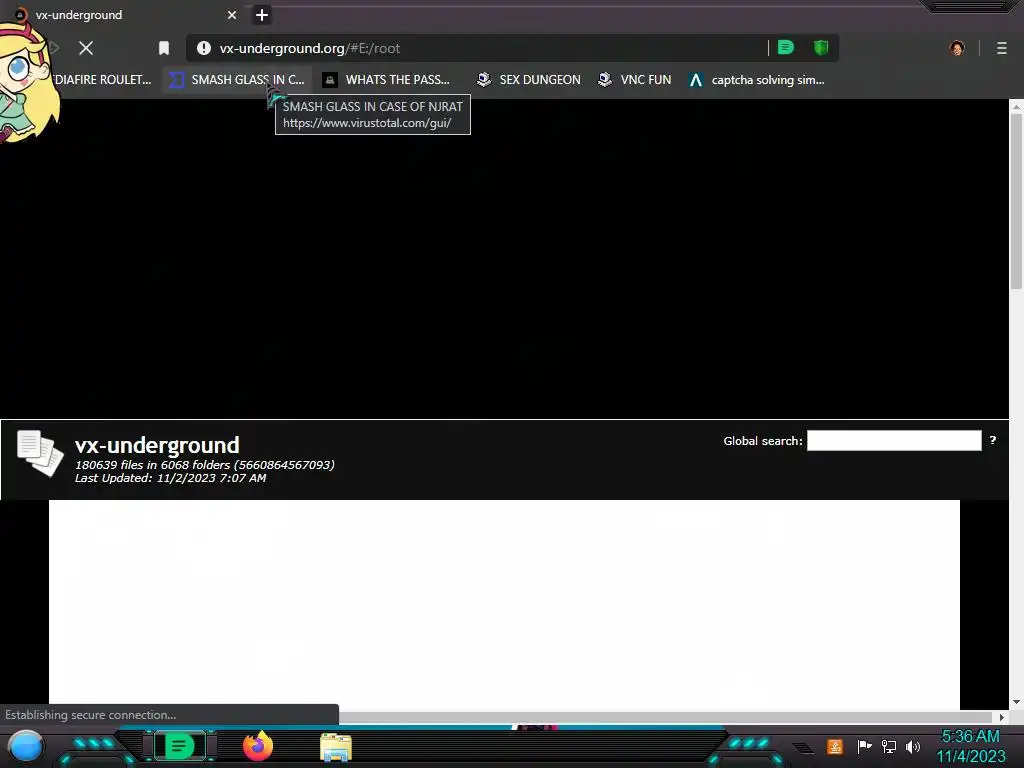
Task: Close the vx-underground tab
Action: click(x=232, y=14)
